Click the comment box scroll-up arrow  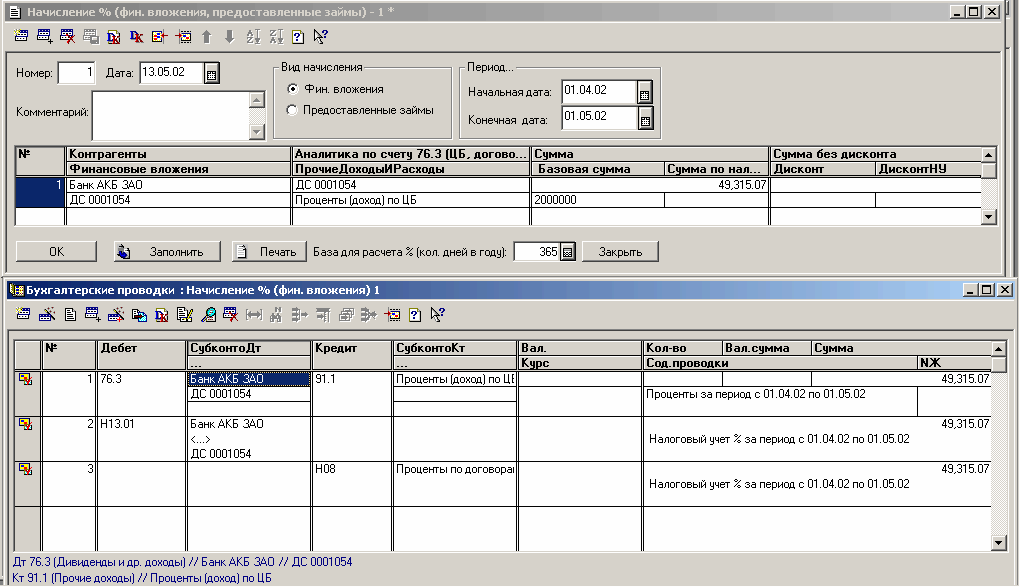pyautogui.click(x=257, y=100)
